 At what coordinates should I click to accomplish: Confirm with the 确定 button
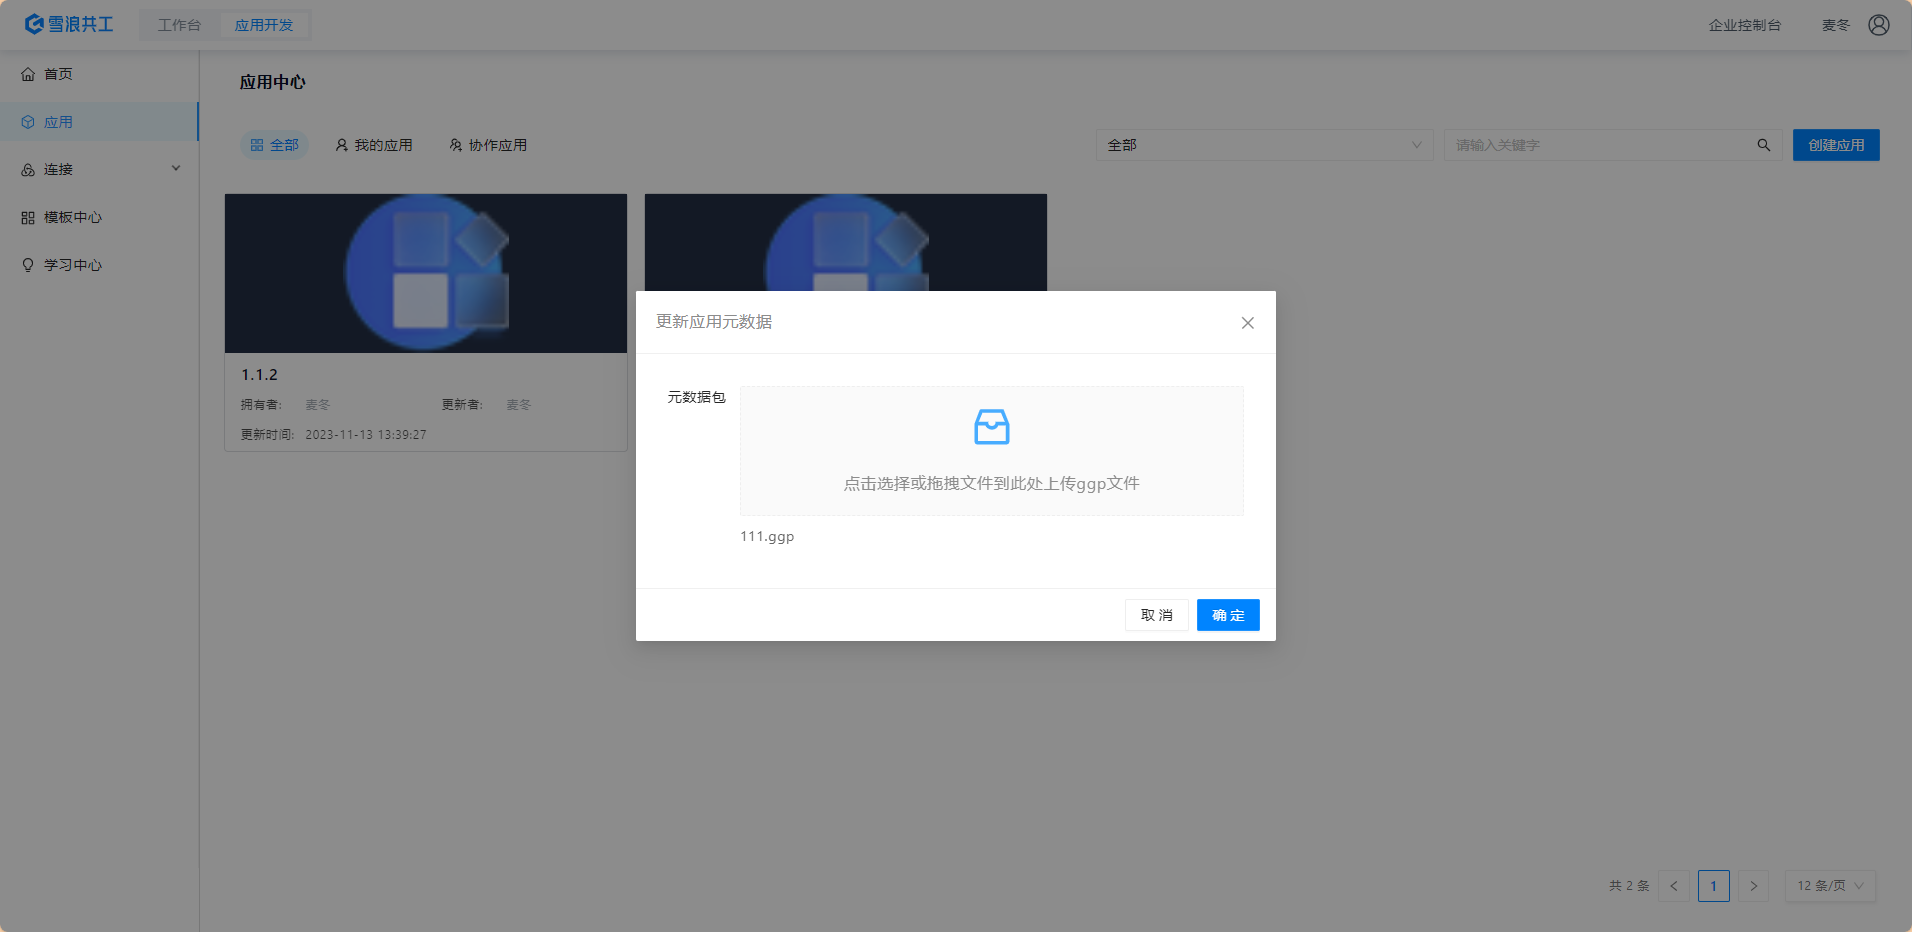pyautogui.click(x=1228, y=615)
